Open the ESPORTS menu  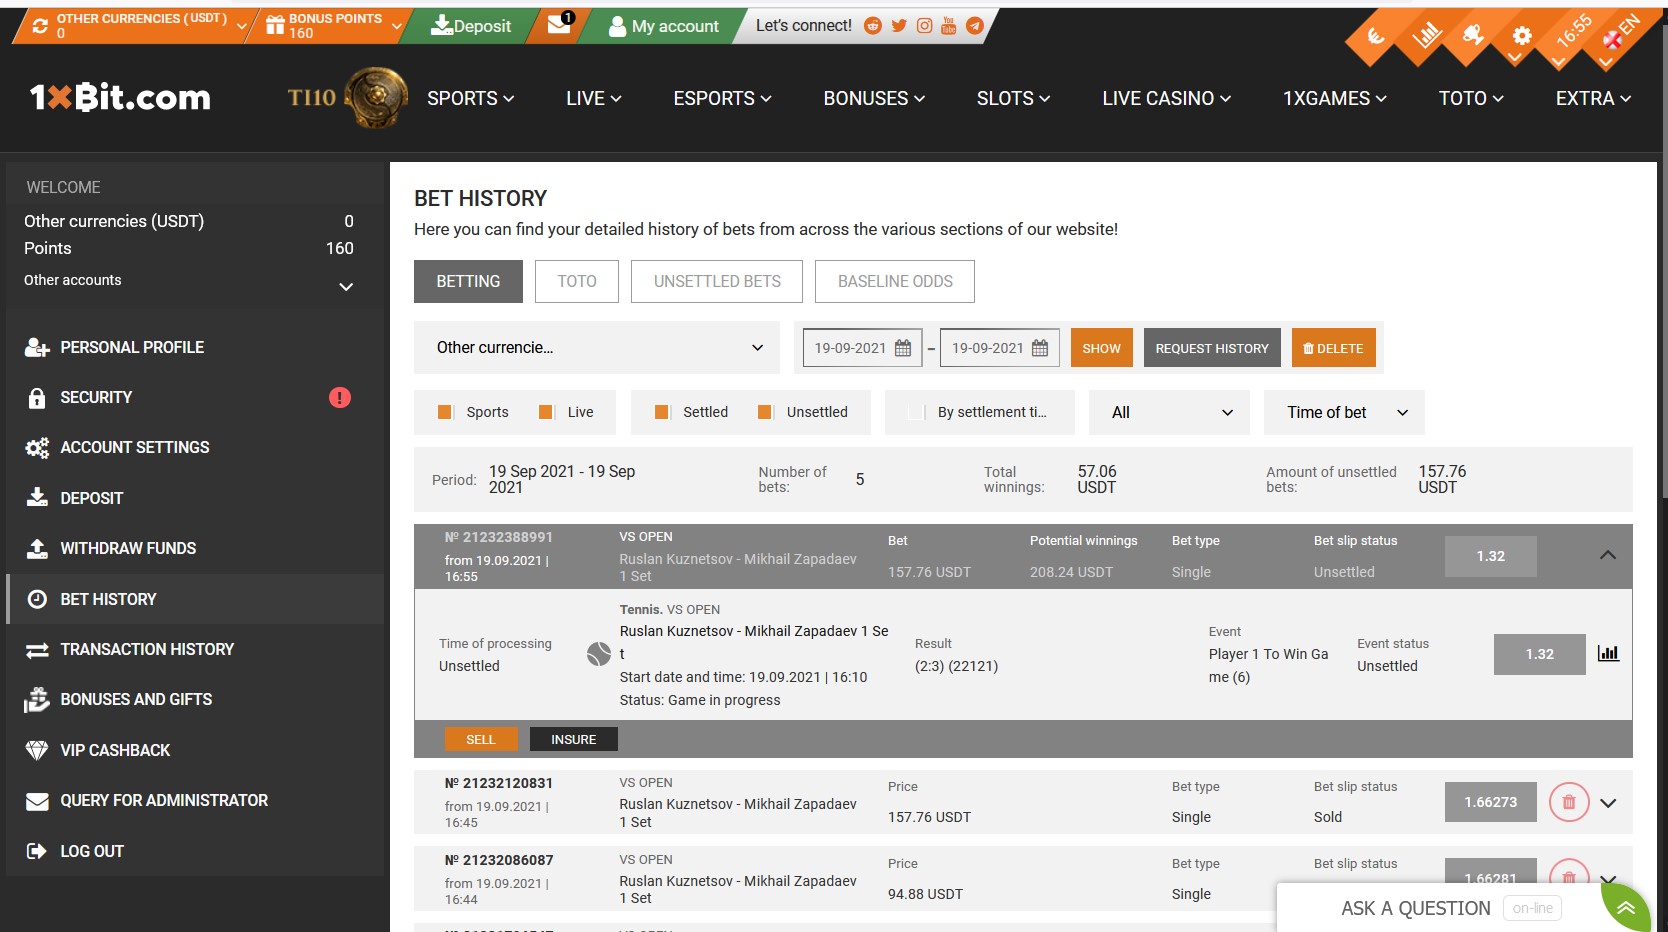723,98
